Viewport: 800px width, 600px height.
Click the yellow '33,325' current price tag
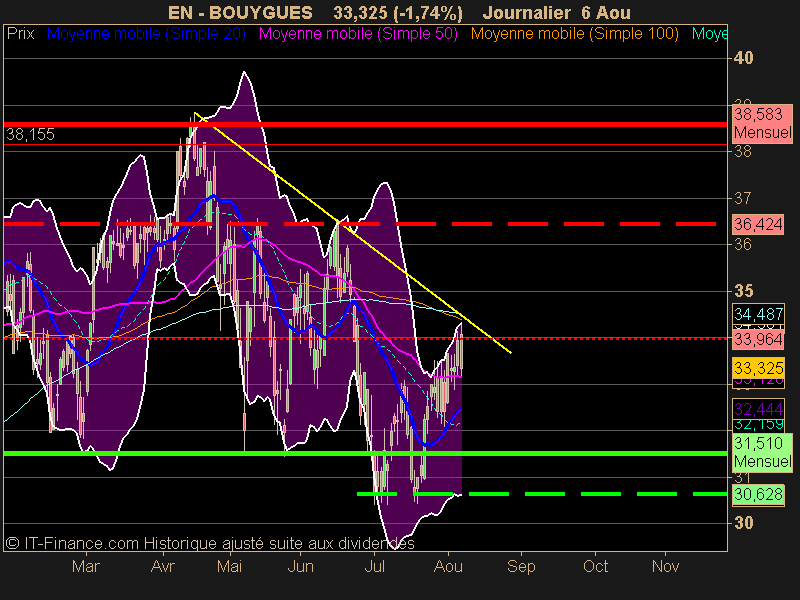click(x=758, y=368)
